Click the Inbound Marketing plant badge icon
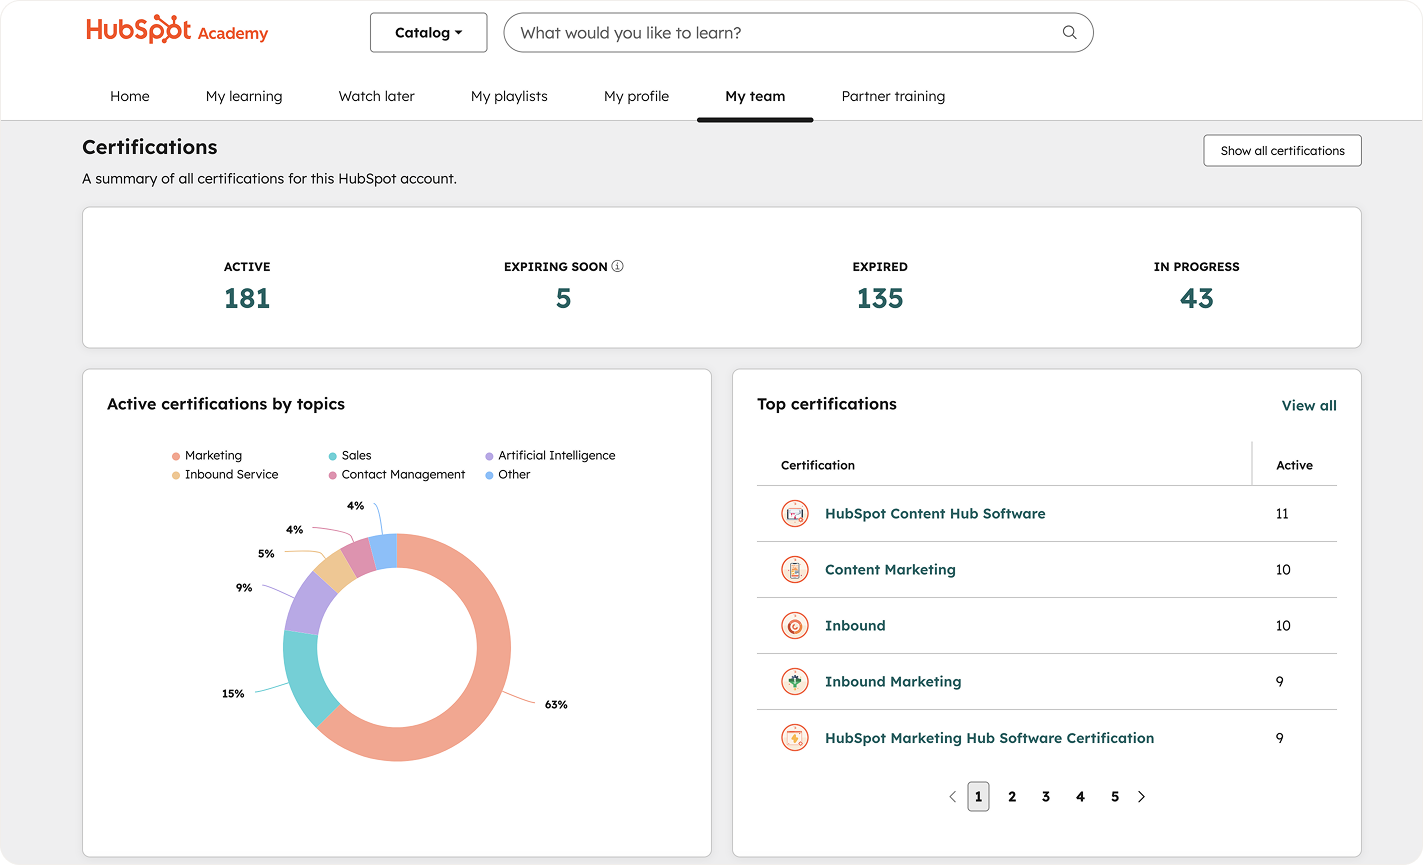The width and height of the screenshot is (1423, 865). pyautogui.click(x=794, y=681)
